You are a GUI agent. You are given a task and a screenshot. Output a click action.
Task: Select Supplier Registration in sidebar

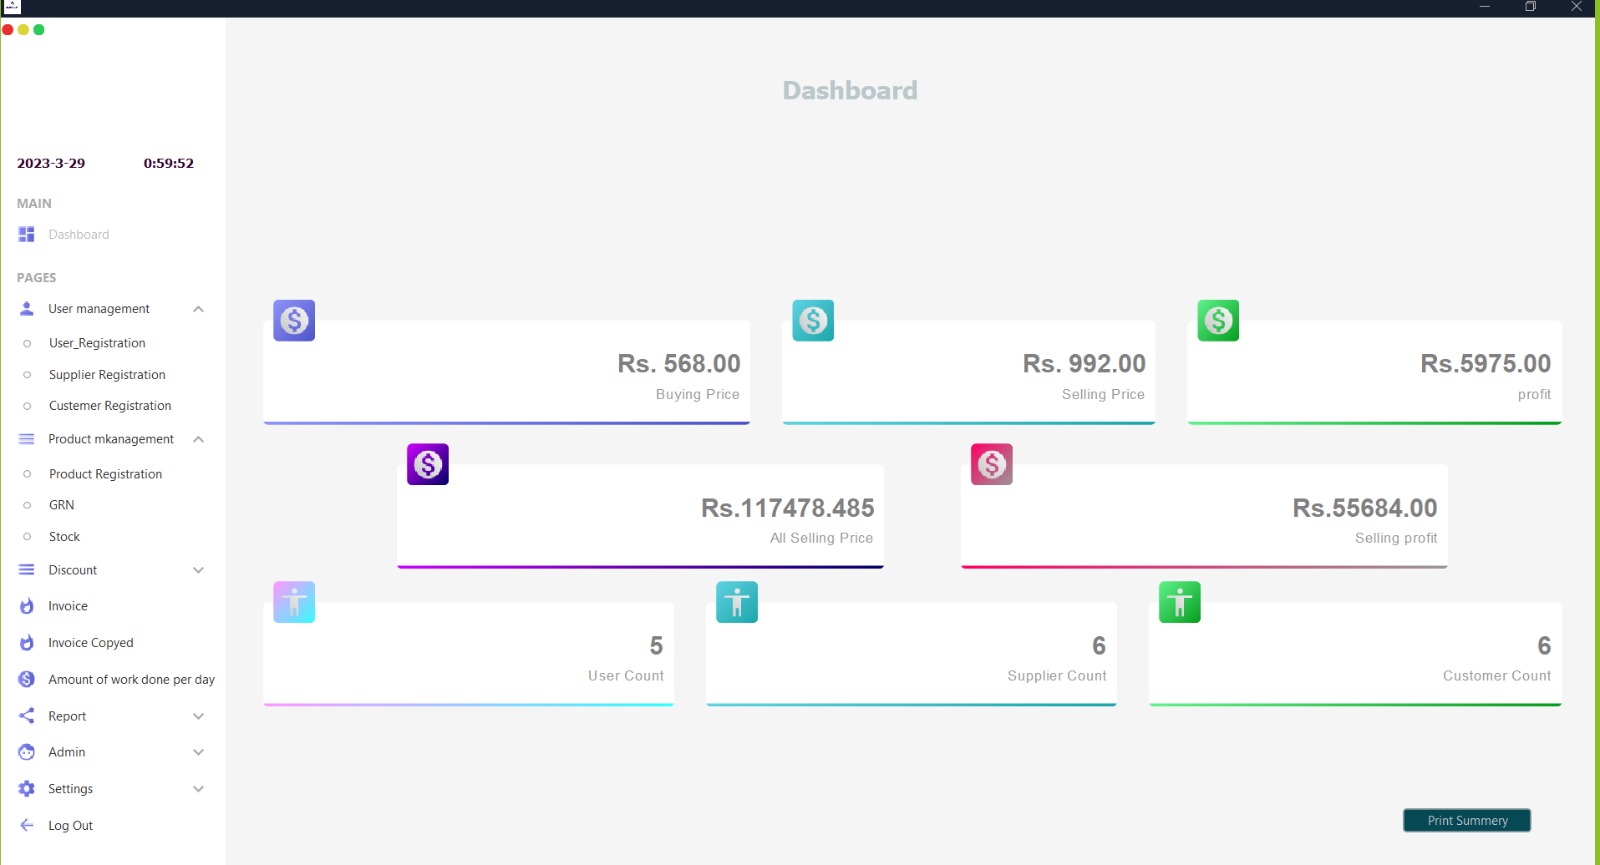[107, 375]
